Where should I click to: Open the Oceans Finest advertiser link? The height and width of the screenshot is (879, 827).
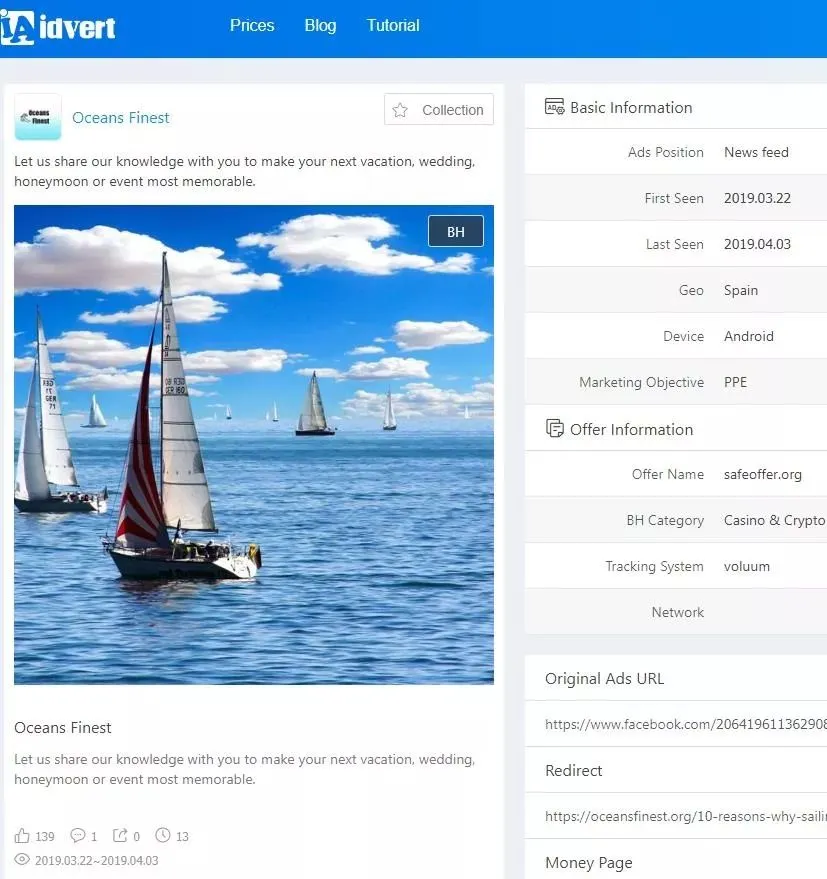(x=121, y=118)
